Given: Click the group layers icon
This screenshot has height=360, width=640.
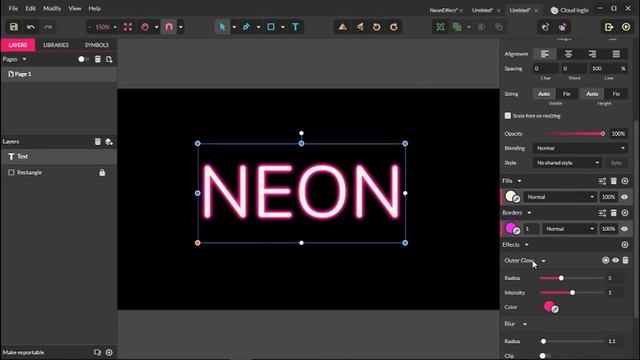Looking at the screenshot, I should [x=440, y=27].
